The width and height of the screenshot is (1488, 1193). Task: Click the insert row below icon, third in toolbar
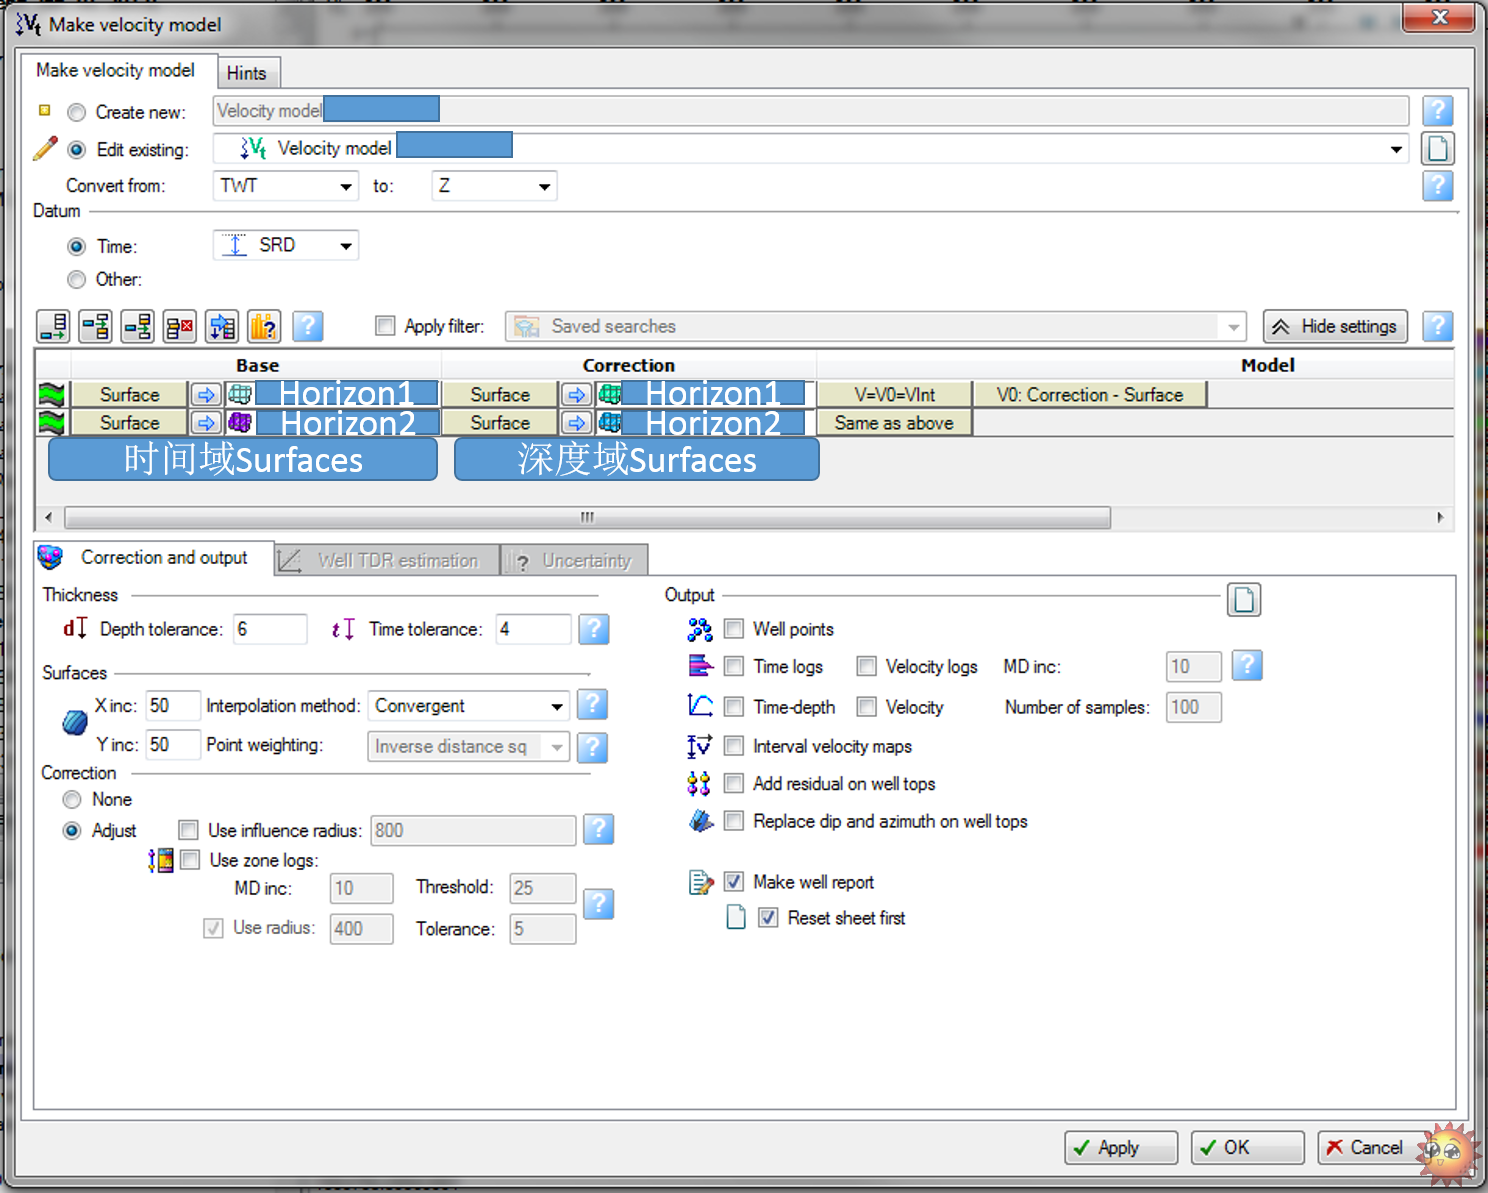pos(137,326)
